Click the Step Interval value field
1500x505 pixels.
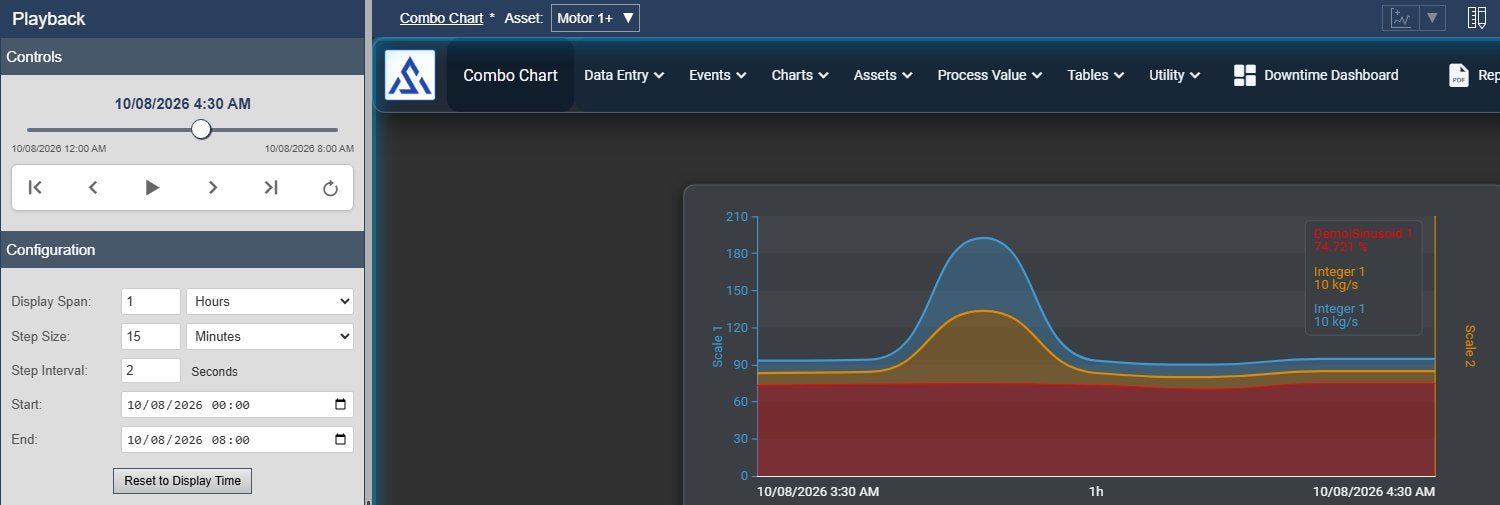click(151, 371)
